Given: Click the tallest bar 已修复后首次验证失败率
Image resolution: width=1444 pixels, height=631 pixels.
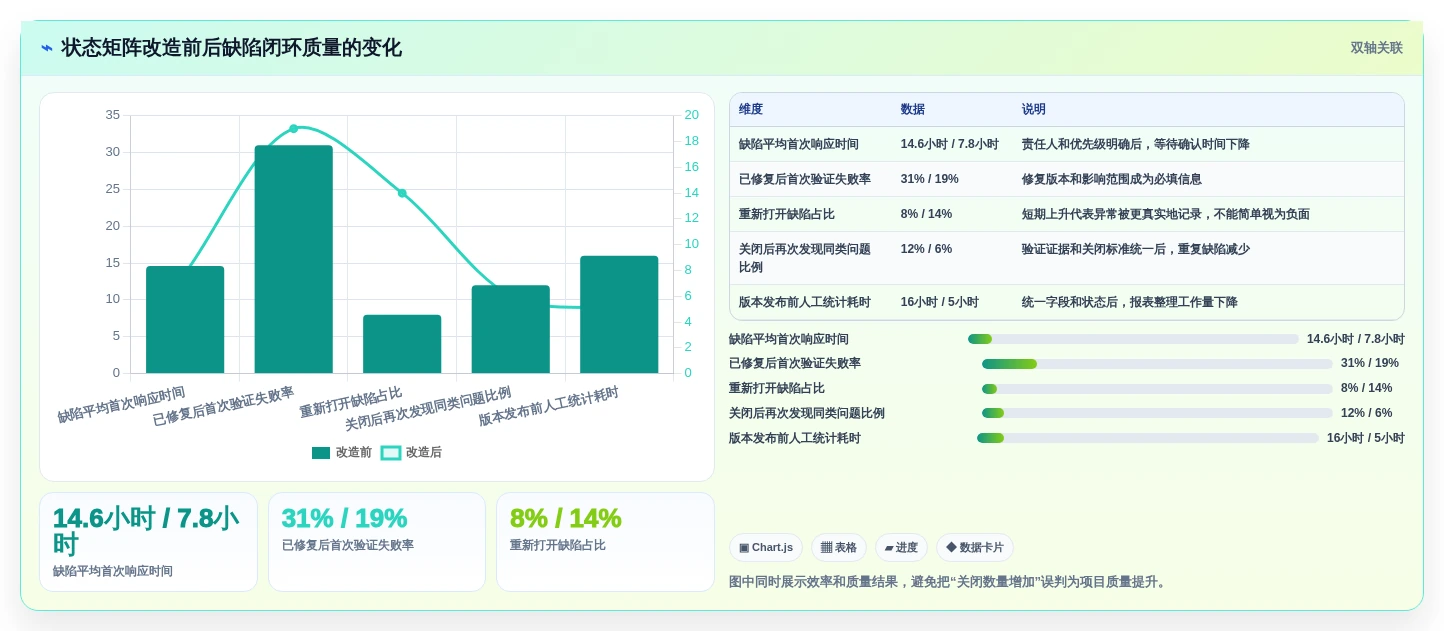Looking at the screenshot, I should [294, 259].
